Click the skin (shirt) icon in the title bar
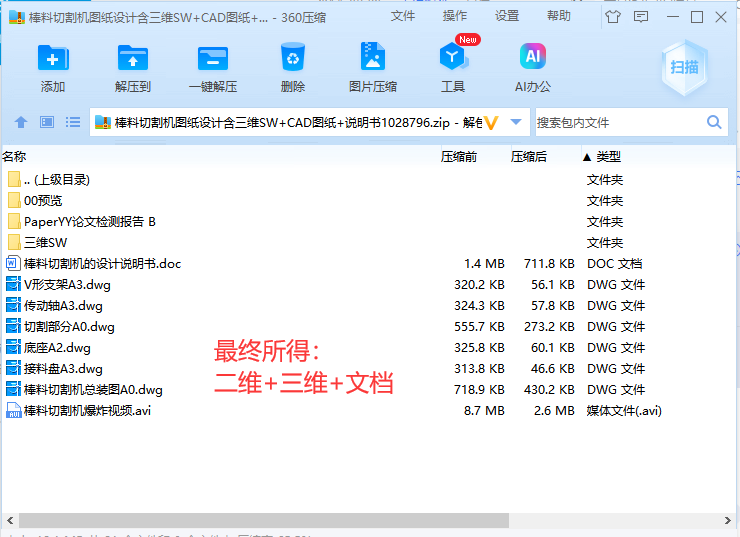The image size is (740, 537). pos(613,17)
